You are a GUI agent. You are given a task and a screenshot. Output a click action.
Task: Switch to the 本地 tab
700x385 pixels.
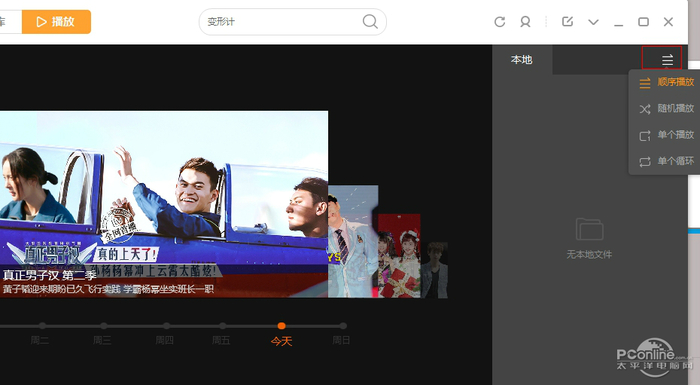522,60
